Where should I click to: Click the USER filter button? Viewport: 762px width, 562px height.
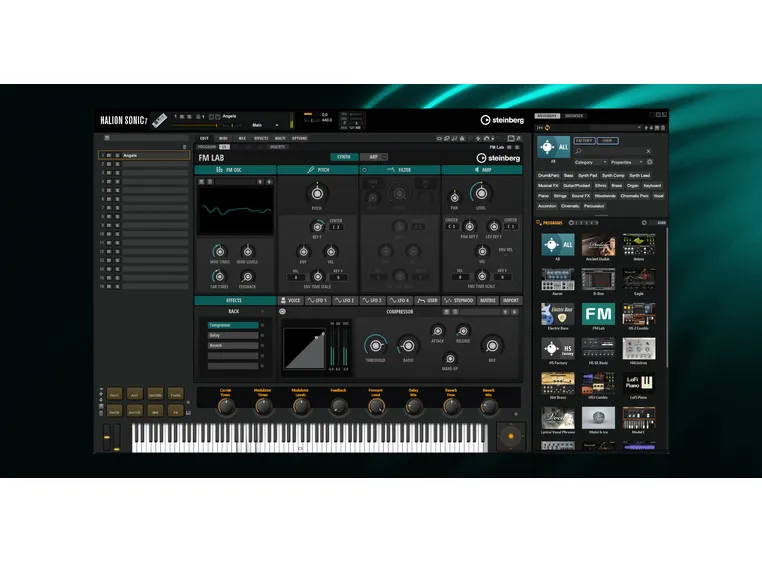pos(607,140)
